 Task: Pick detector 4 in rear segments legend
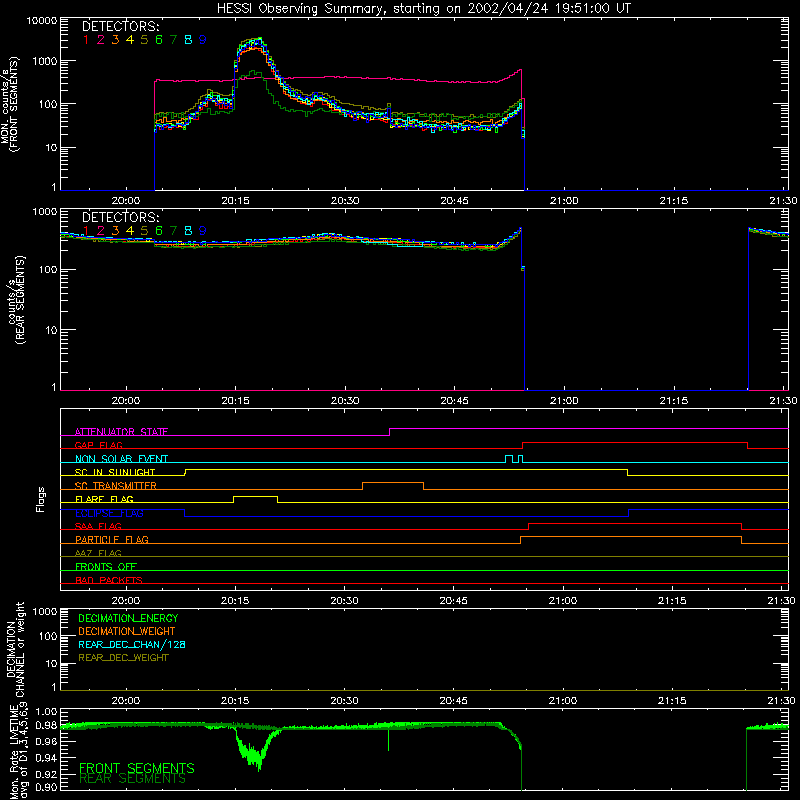130,231
